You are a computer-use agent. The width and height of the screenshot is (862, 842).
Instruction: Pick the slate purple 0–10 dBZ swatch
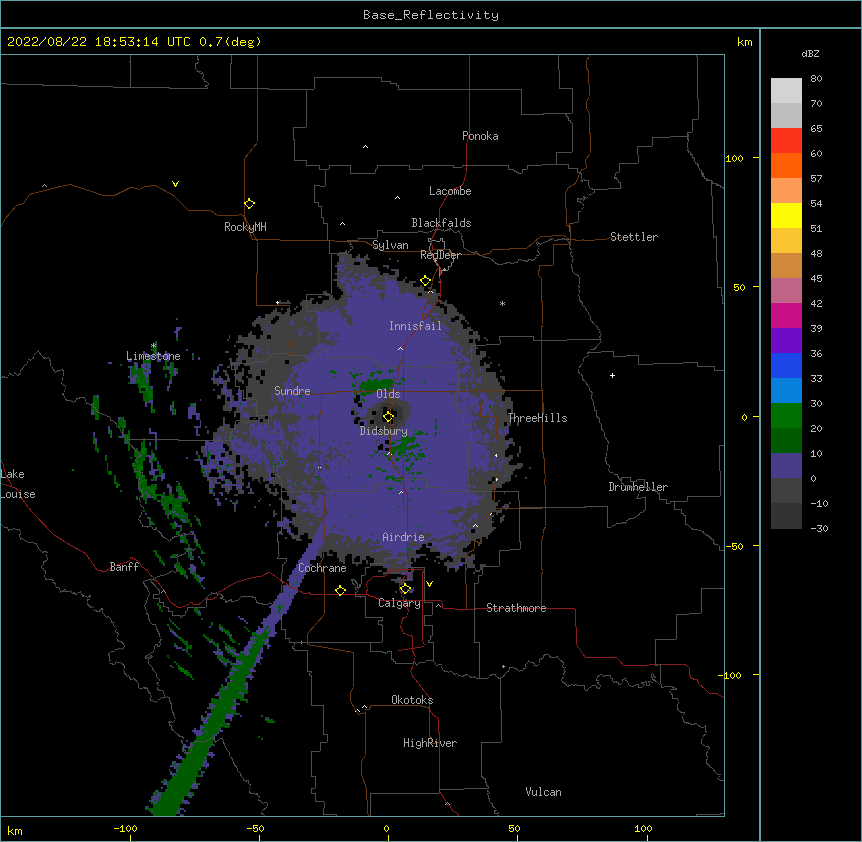786,466
